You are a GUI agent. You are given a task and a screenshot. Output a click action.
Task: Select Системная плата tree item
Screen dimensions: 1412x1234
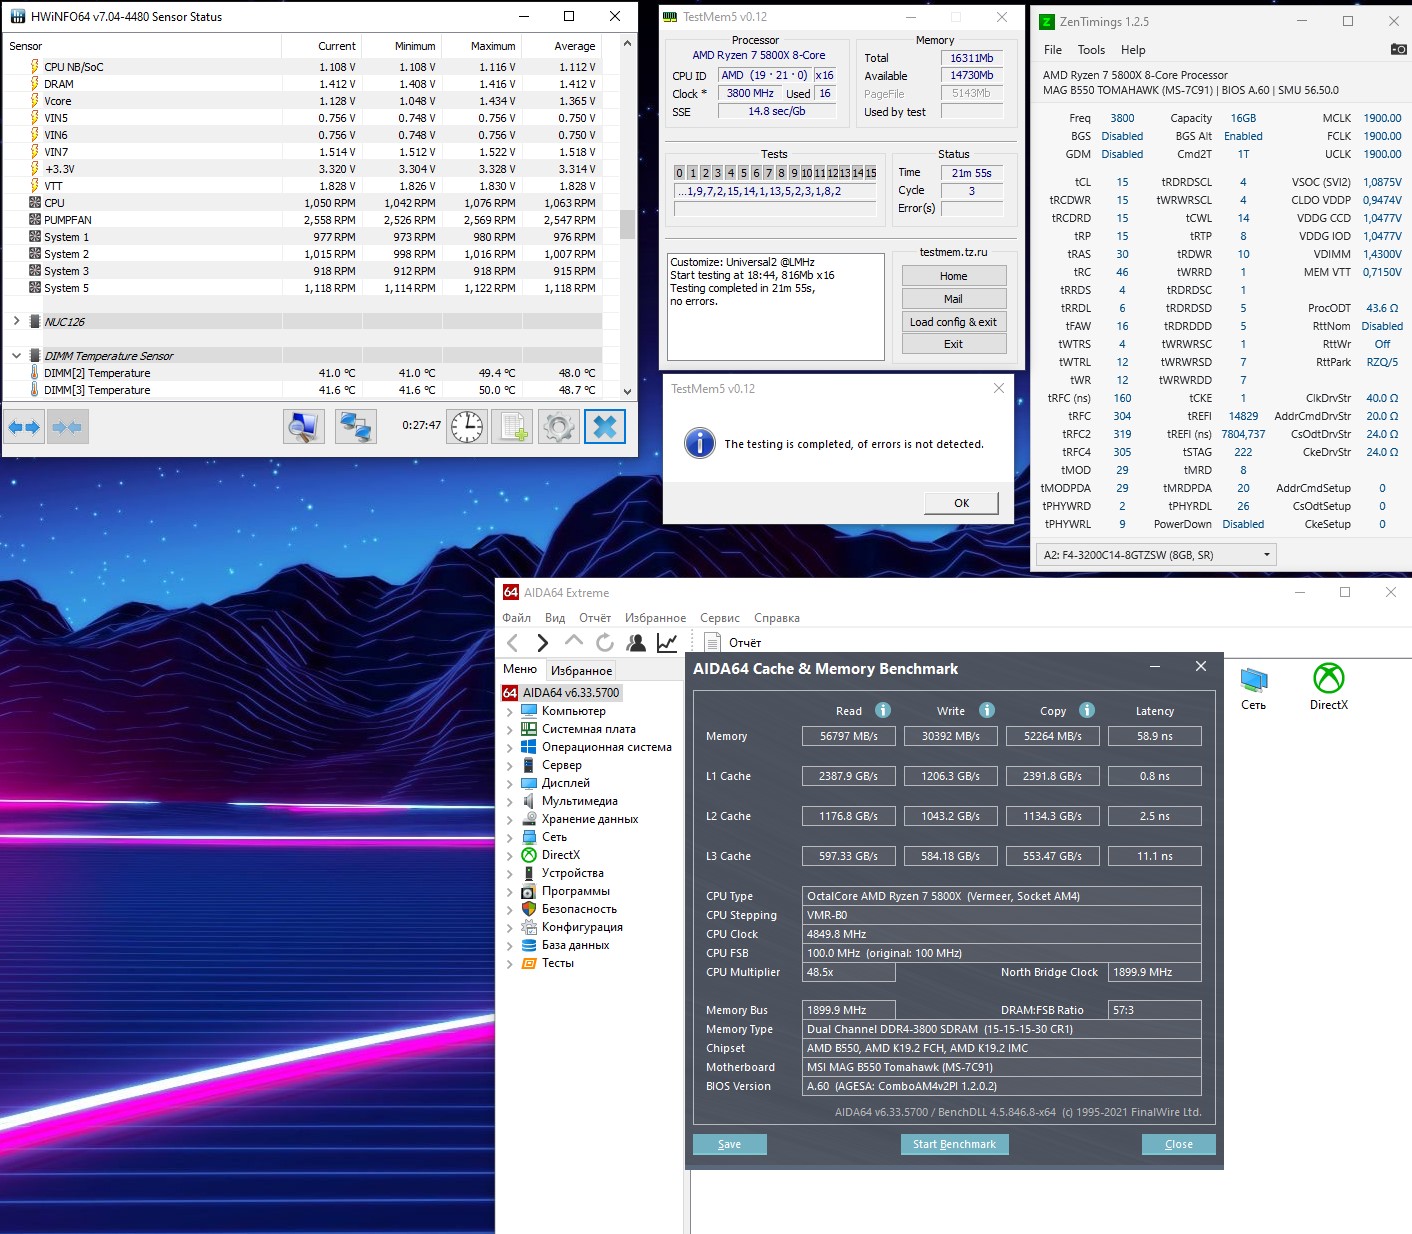click(588, 729)
